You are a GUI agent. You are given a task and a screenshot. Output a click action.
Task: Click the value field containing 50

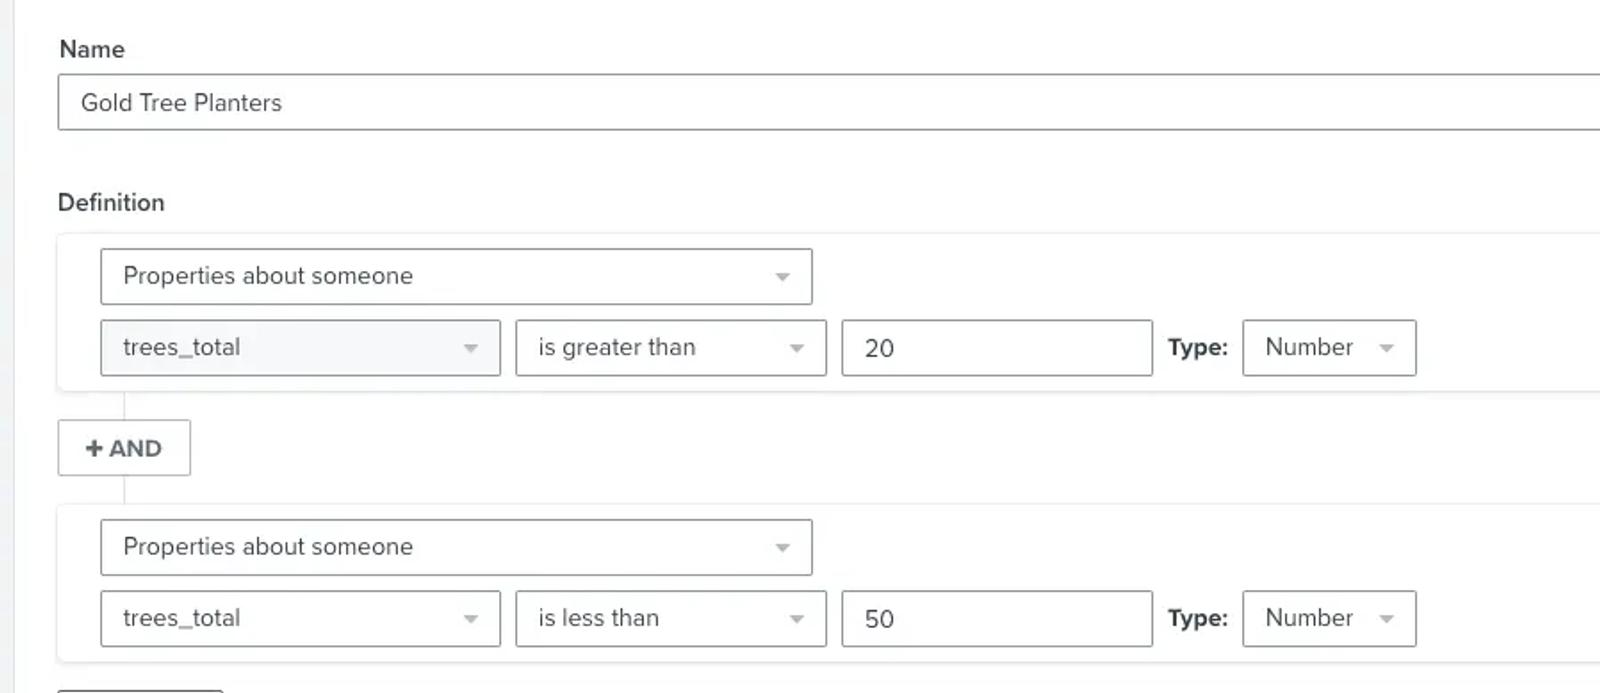coord(997,619)
